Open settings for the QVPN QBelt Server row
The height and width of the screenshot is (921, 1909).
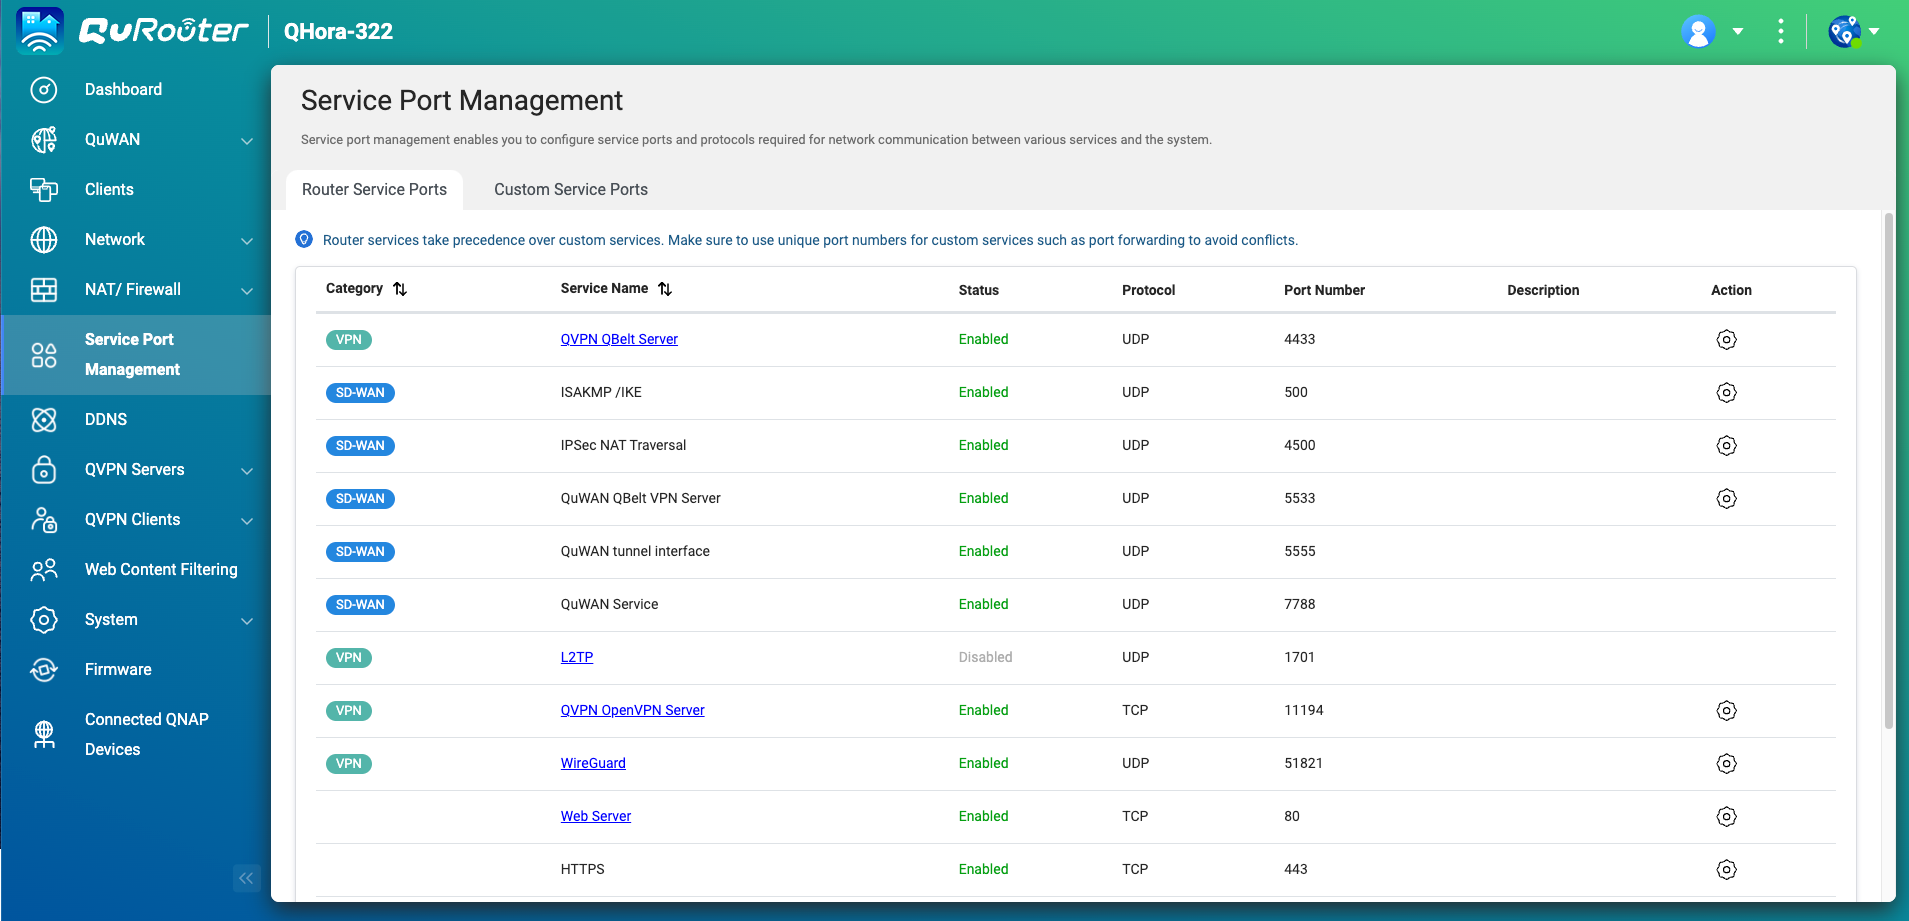click(x=1728, y=339)
